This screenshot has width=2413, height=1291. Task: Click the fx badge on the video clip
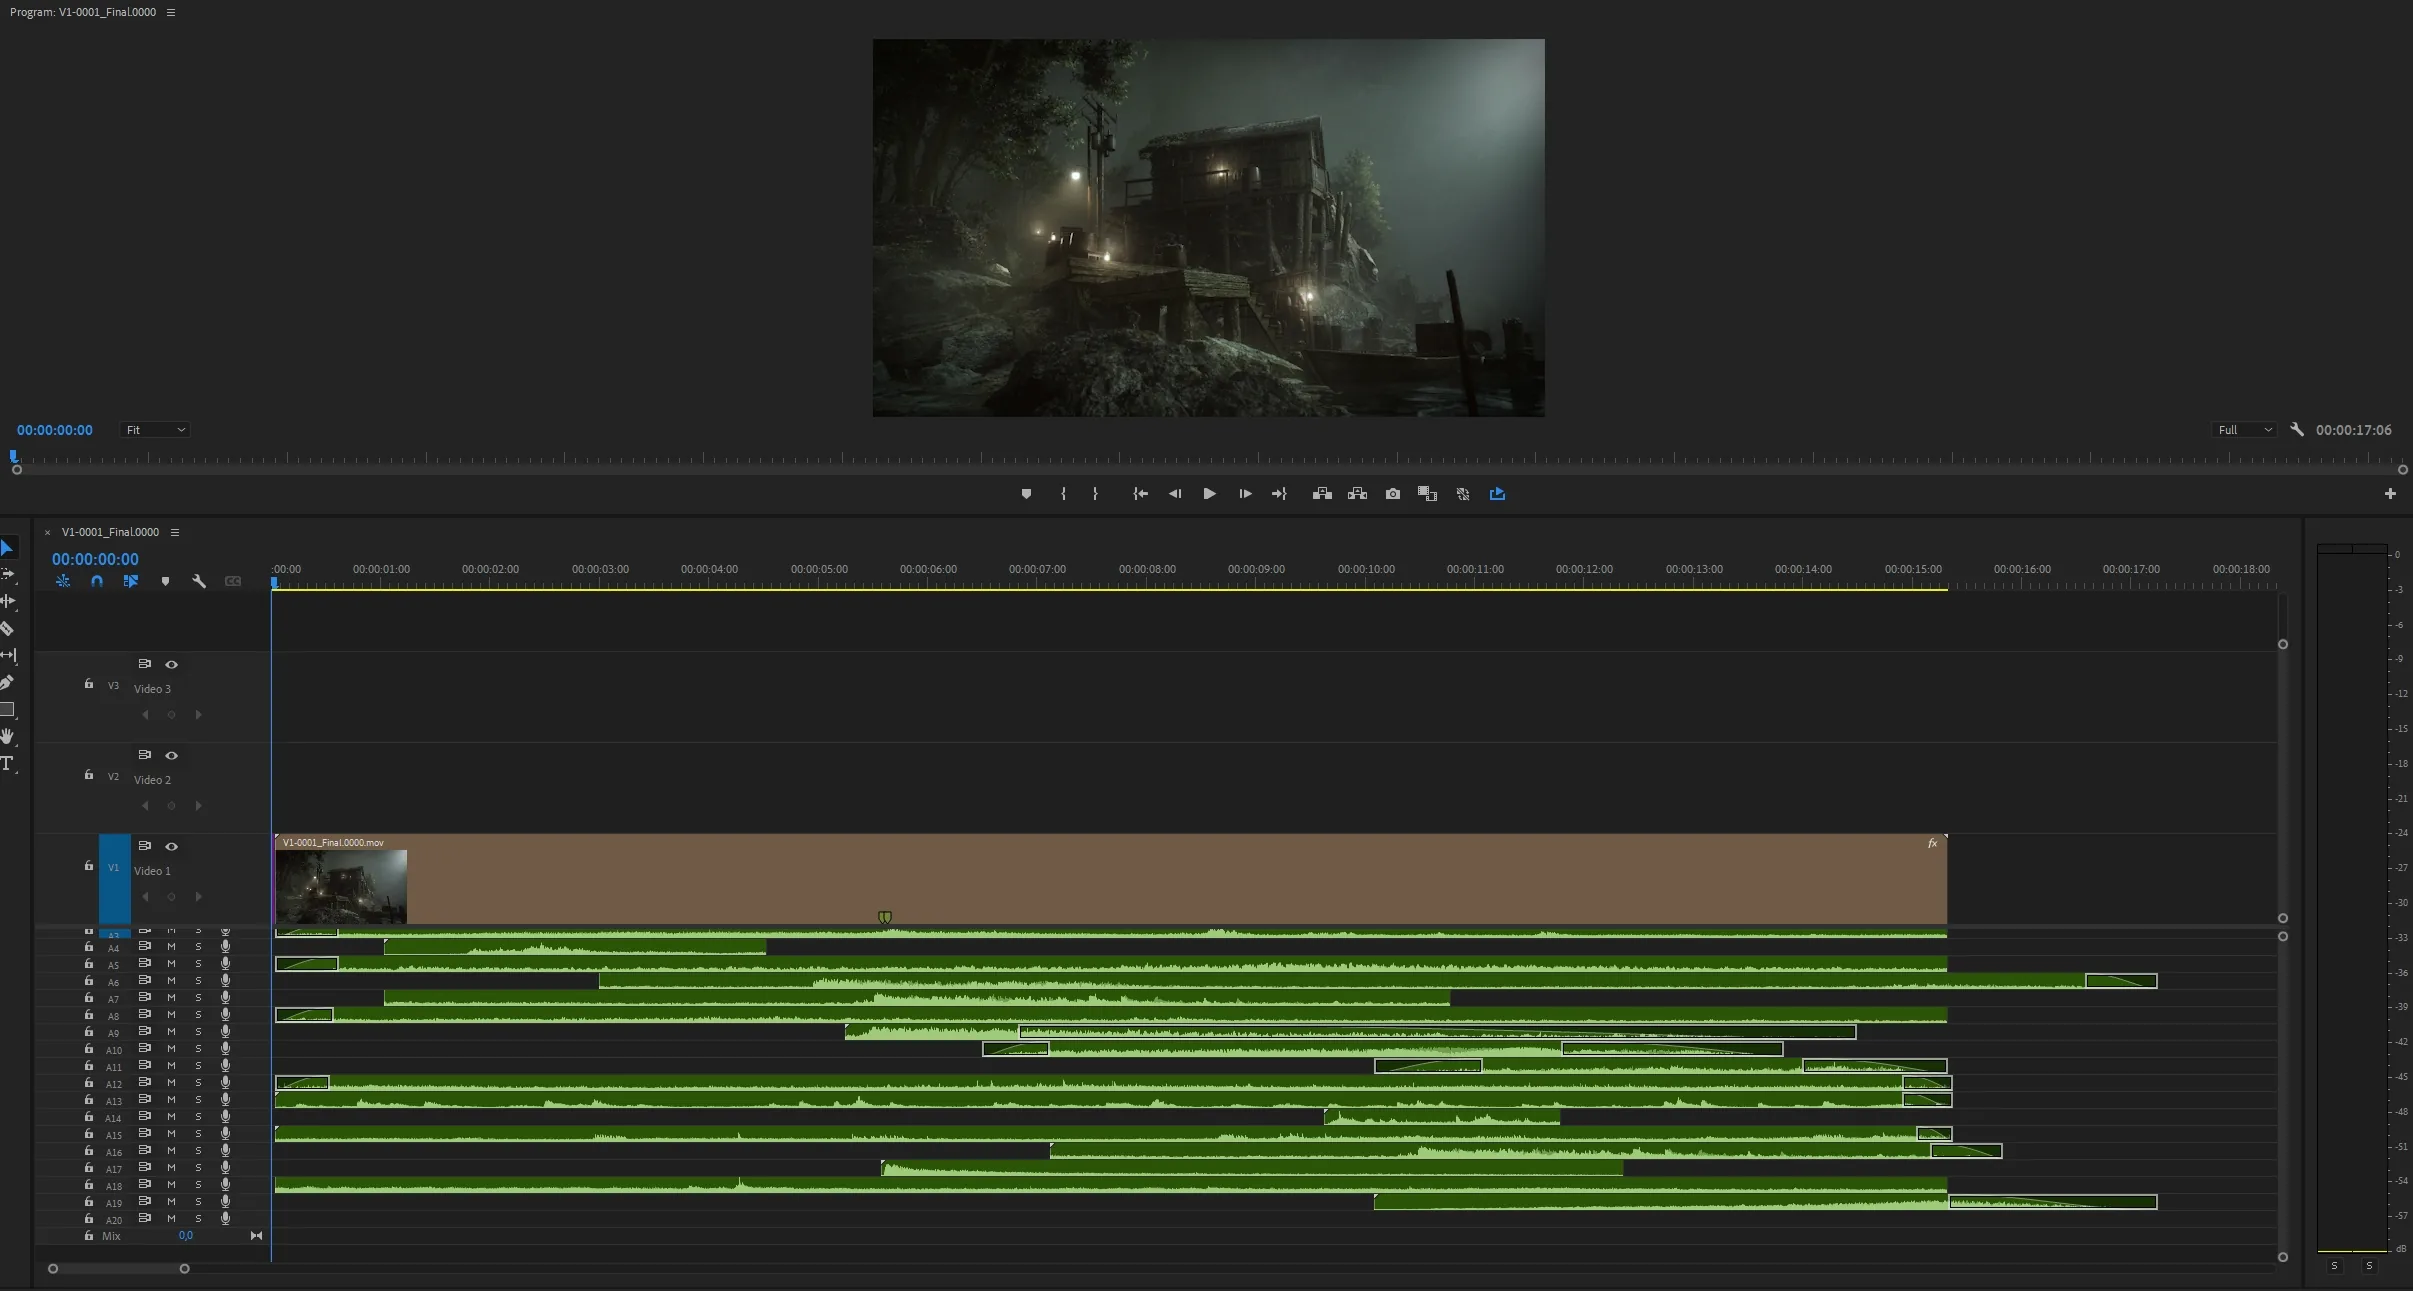pyautogui.click(x=1932, y=844)
